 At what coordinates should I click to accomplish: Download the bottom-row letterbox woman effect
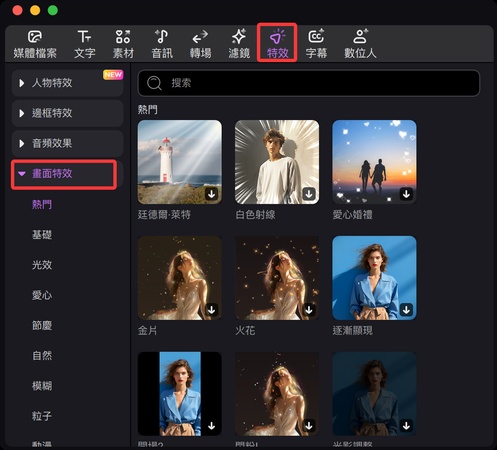[212, 426]
